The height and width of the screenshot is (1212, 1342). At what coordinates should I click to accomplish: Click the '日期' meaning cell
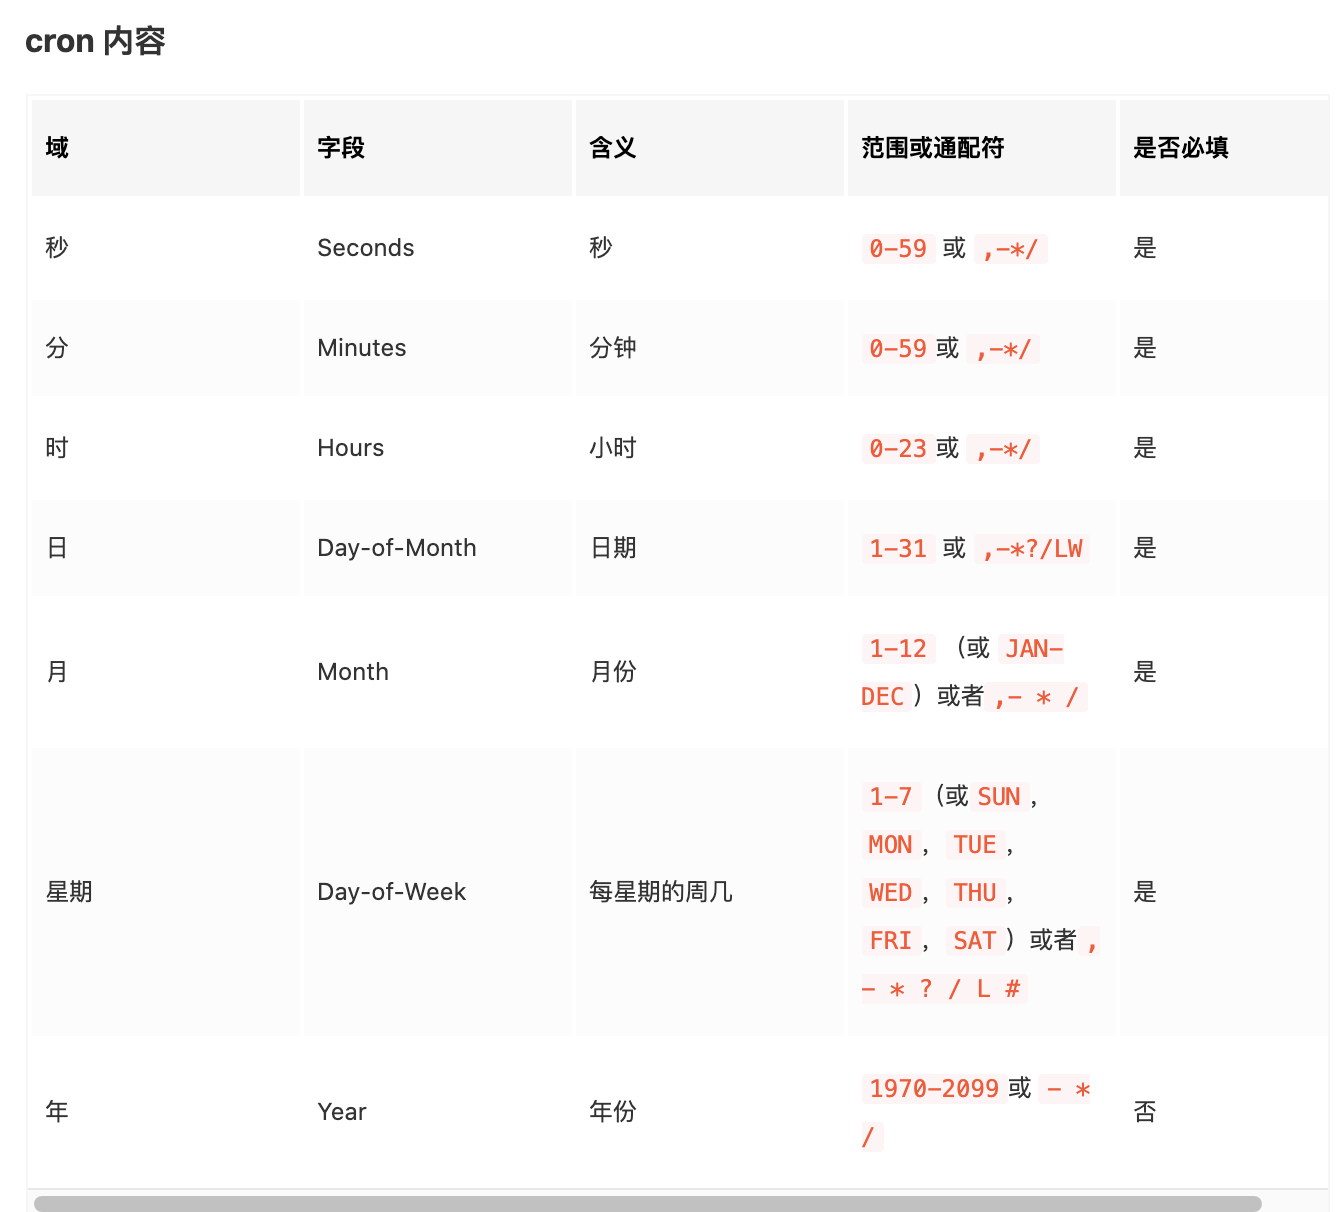tap(710, 548)
